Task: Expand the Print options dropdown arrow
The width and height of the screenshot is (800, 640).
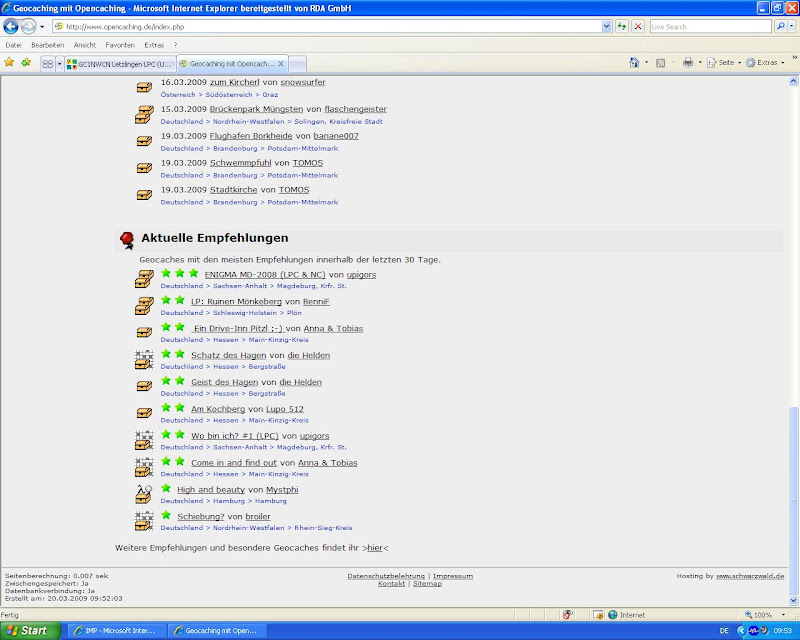Action: pos(700,63)
